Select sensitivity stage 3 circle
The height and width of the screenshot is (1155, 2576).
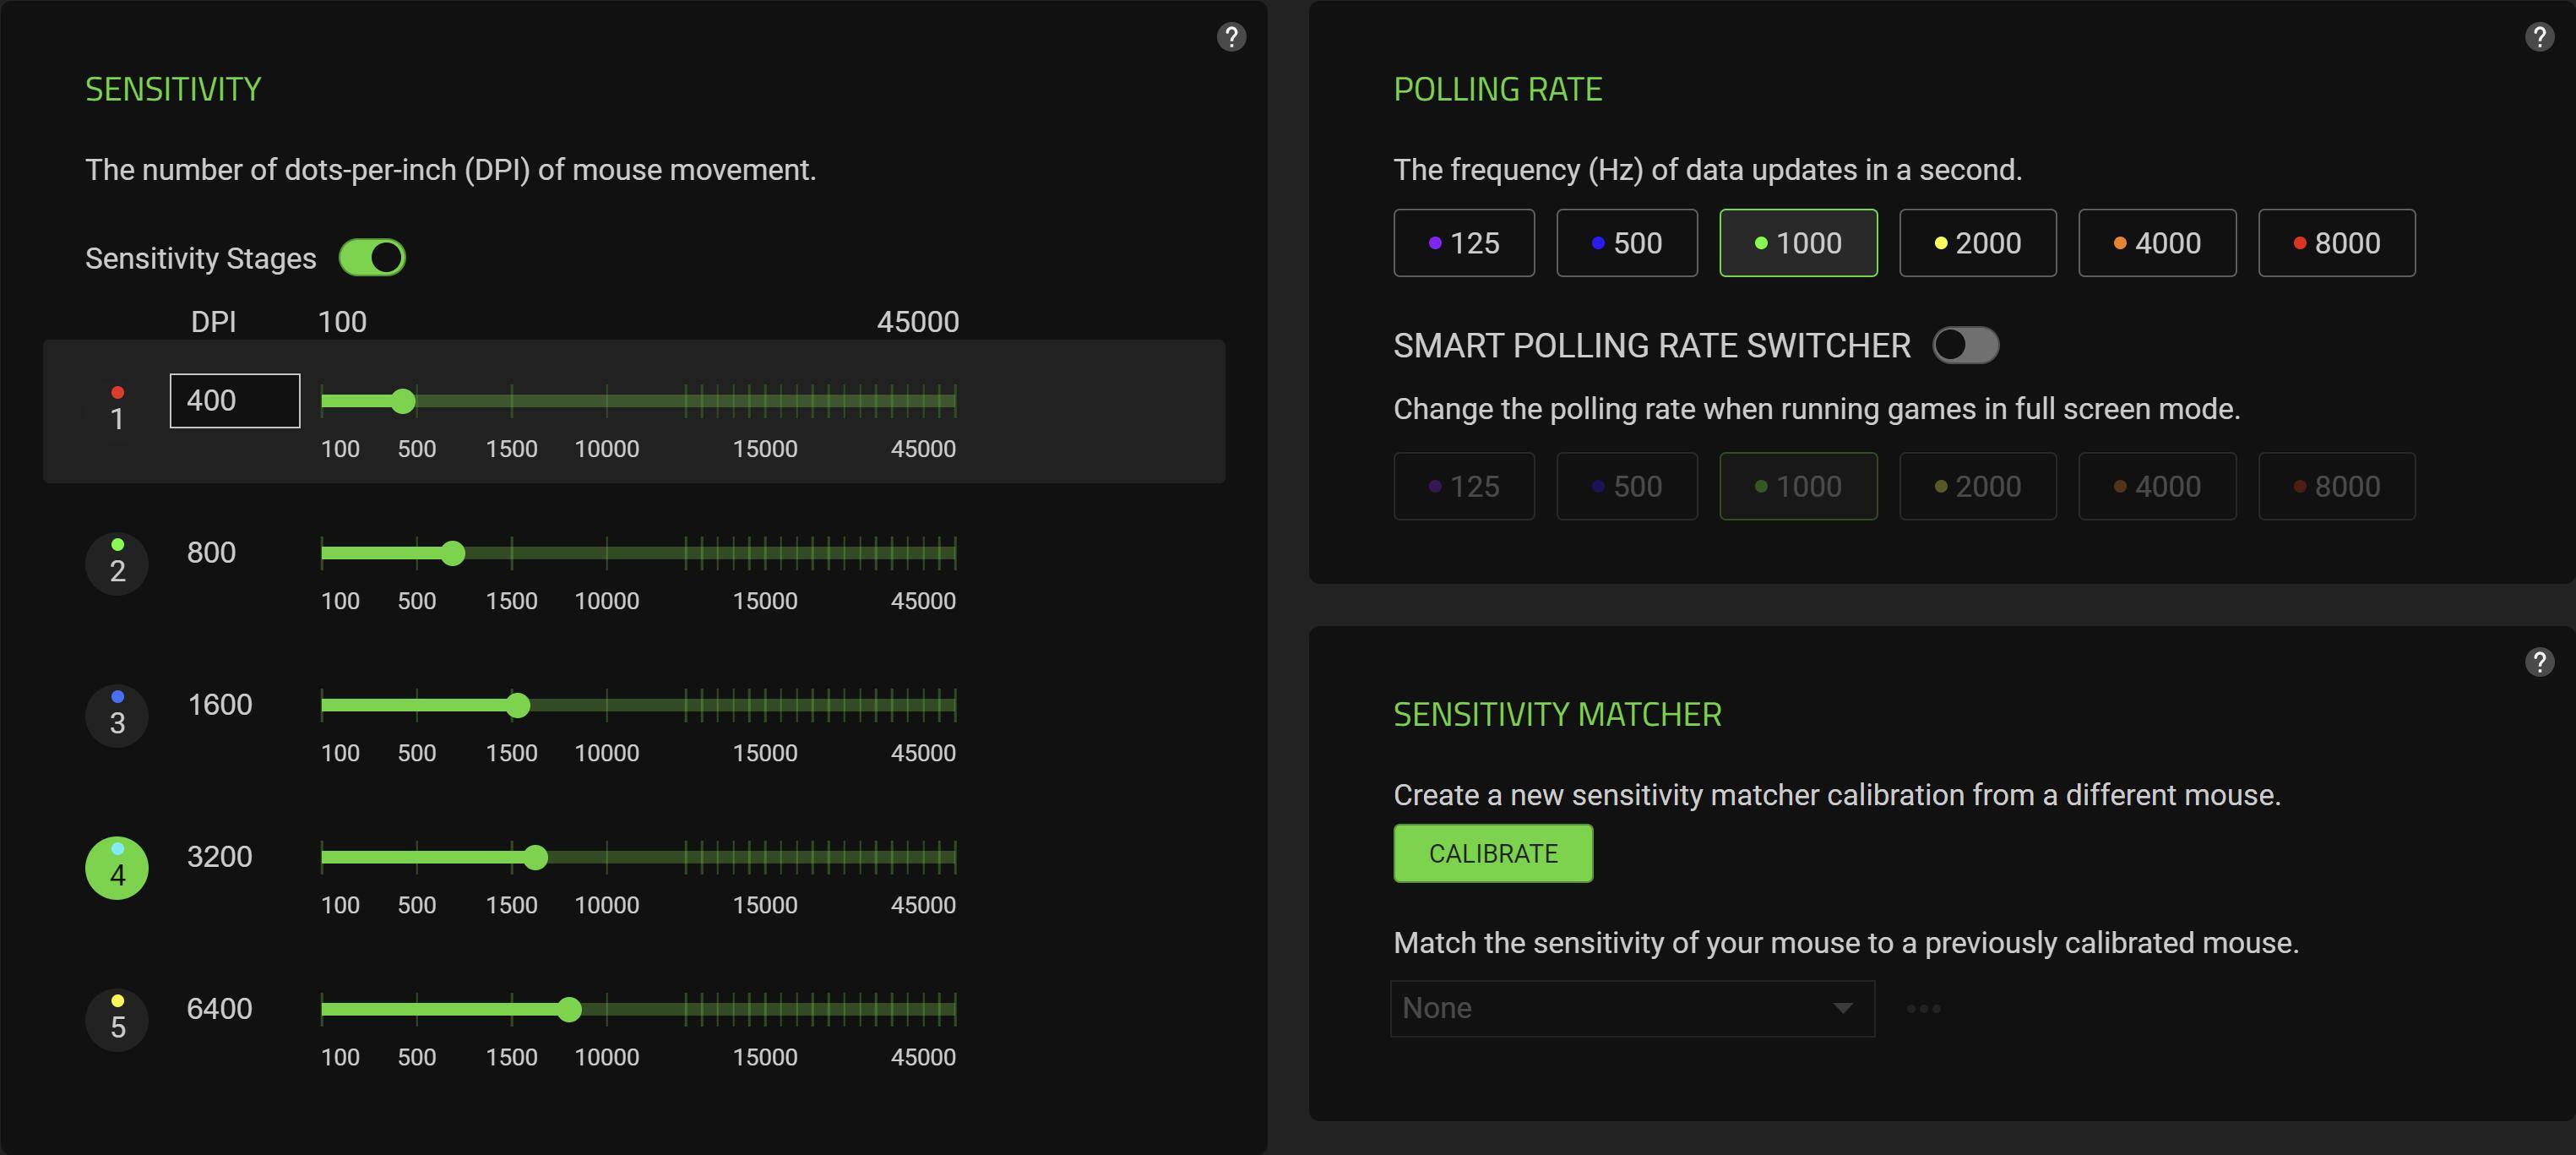click(117, 715)
